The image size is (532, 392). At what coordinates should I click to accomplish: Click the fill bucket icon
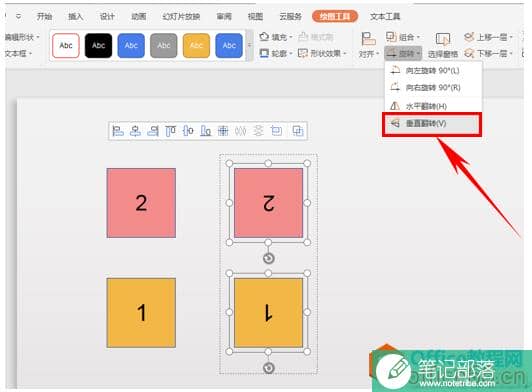[x=264, y=37]
